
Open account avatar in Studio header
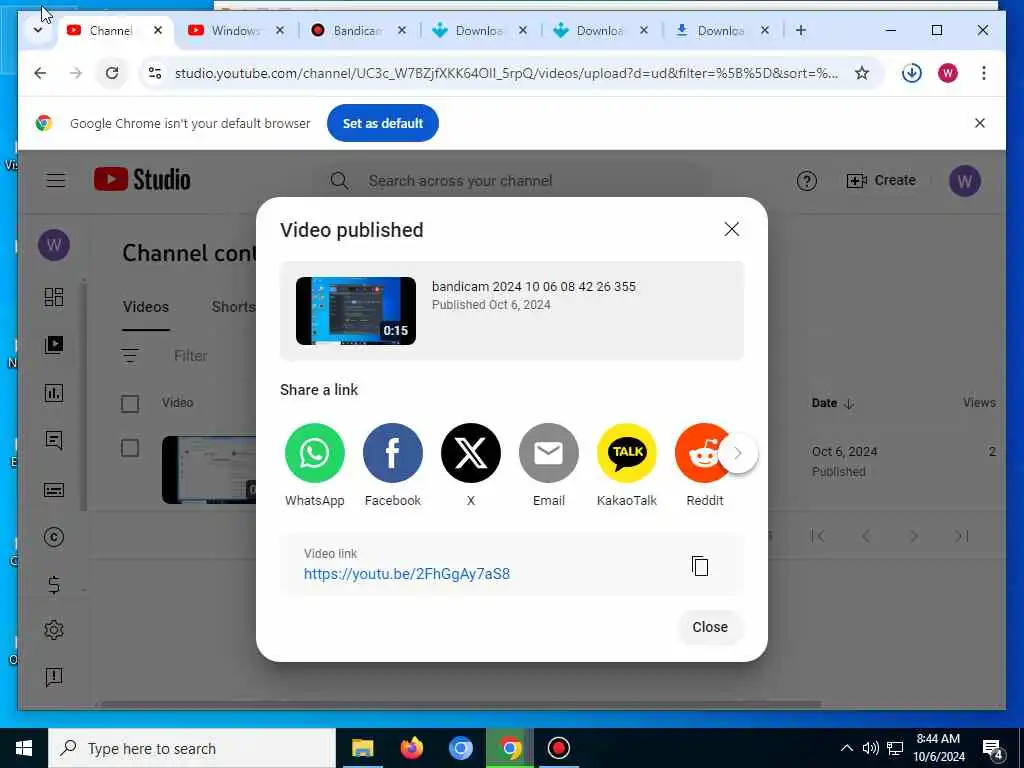pyautogui.click(x=965, y=181)
